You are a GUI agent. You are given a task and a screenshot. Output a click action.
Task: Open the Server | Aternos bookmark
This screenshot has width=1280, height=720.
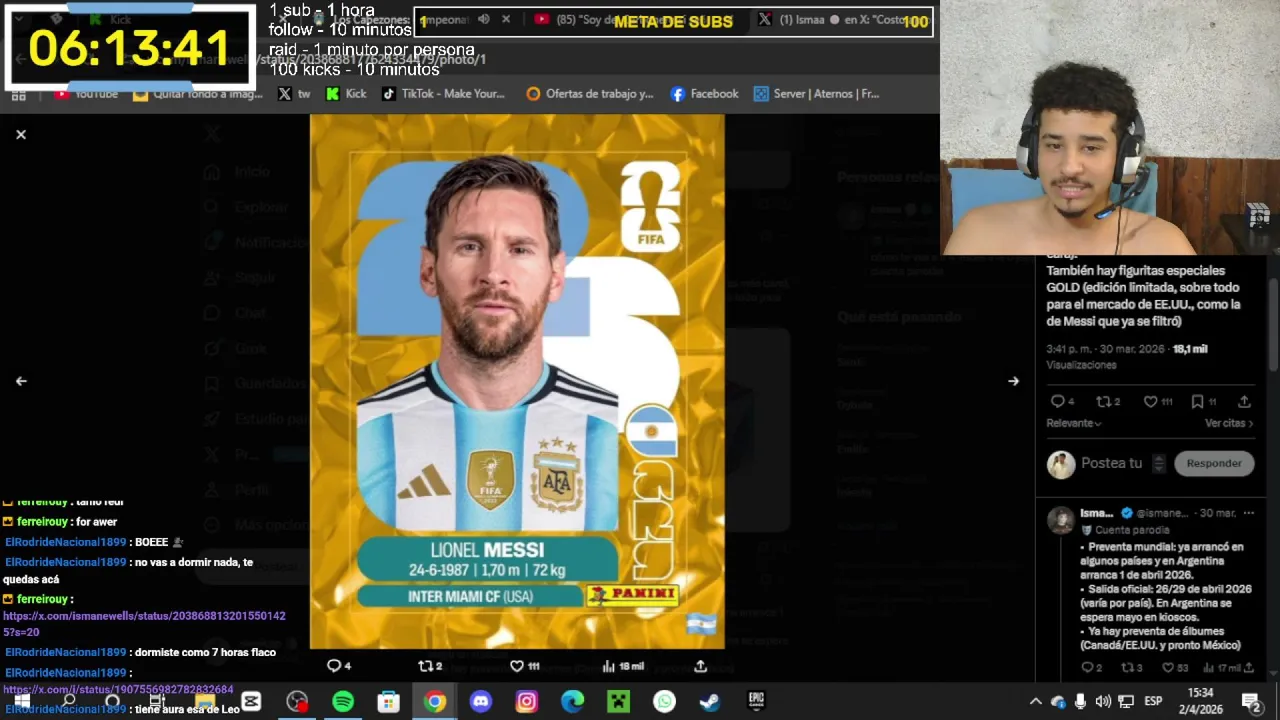pos(817,94)
